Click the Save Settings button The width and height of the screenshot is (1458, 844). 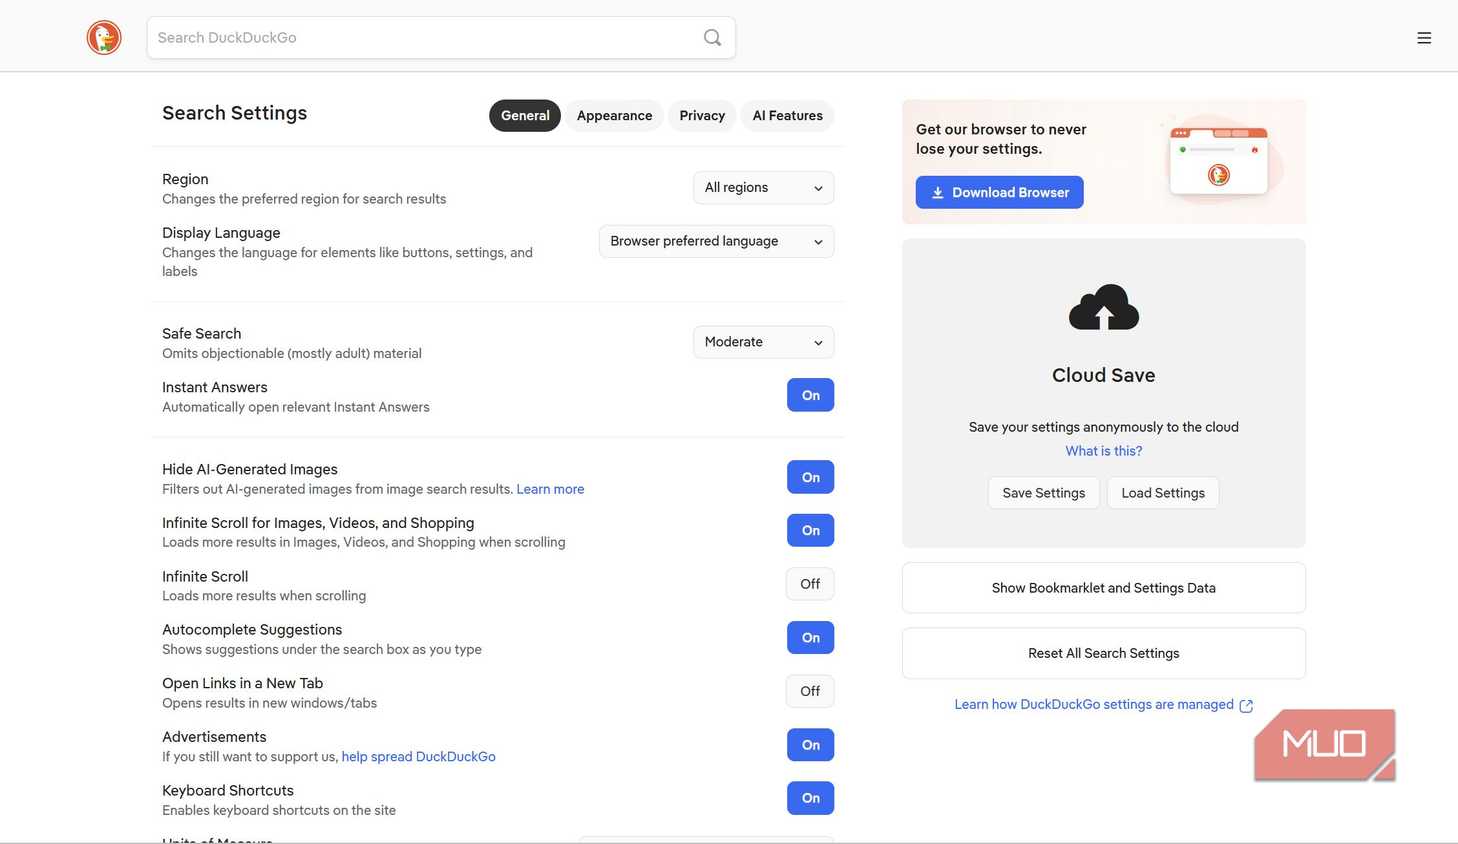pos(1043,493)
